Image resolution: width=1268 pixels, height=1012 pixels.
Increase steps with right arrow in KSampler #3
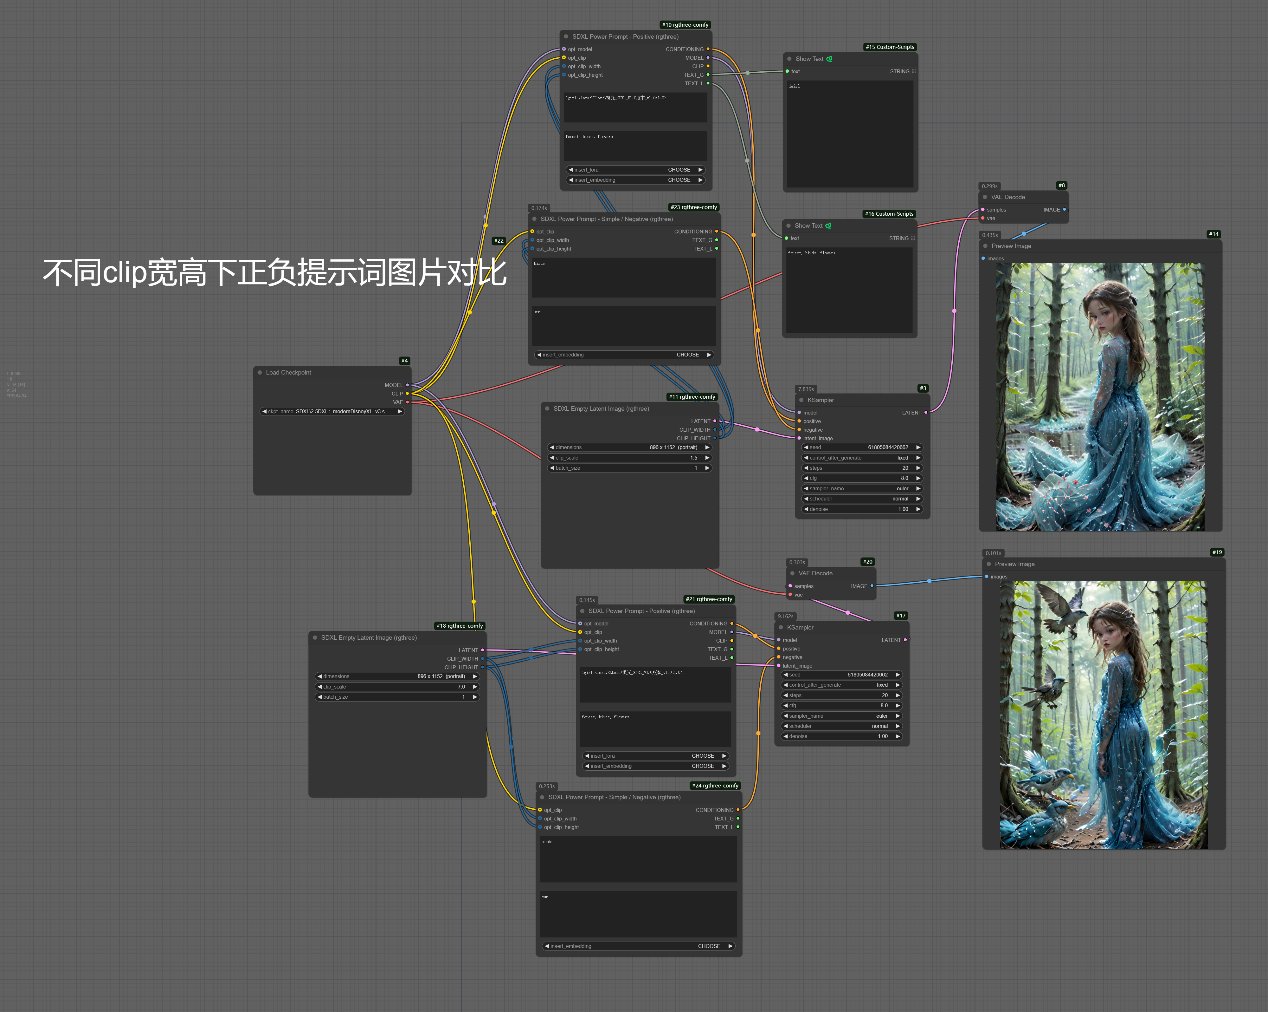pyautogui.click(x=918, y=468)
